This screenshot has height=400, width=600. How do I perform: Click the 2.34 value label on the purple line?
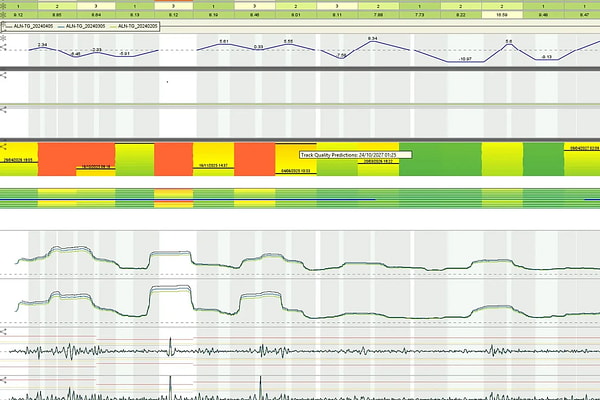[42, 45]
